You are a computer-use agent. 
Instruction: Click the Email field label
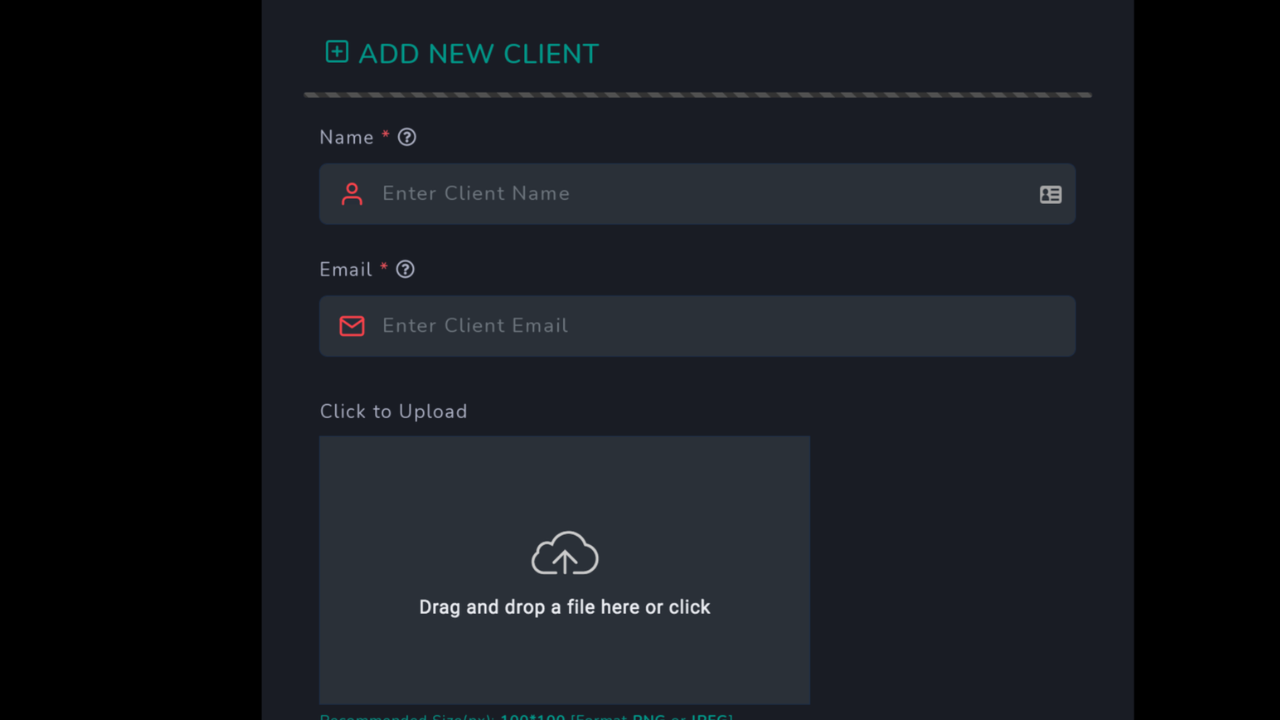pos(345,270)
